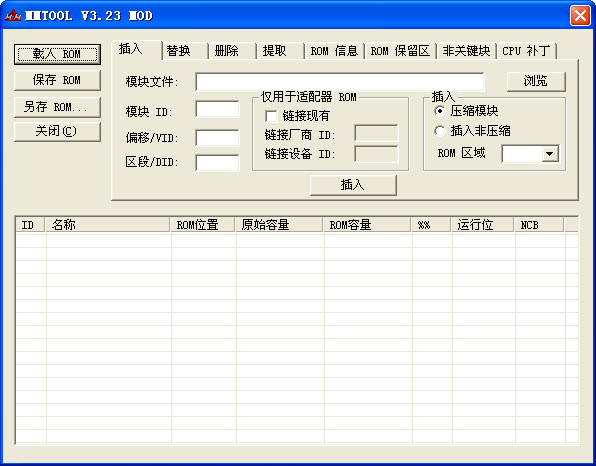This screenshot has width=596, height=466.
Task: Click the 模块文件 input field
Action: (x=340, y=82)
